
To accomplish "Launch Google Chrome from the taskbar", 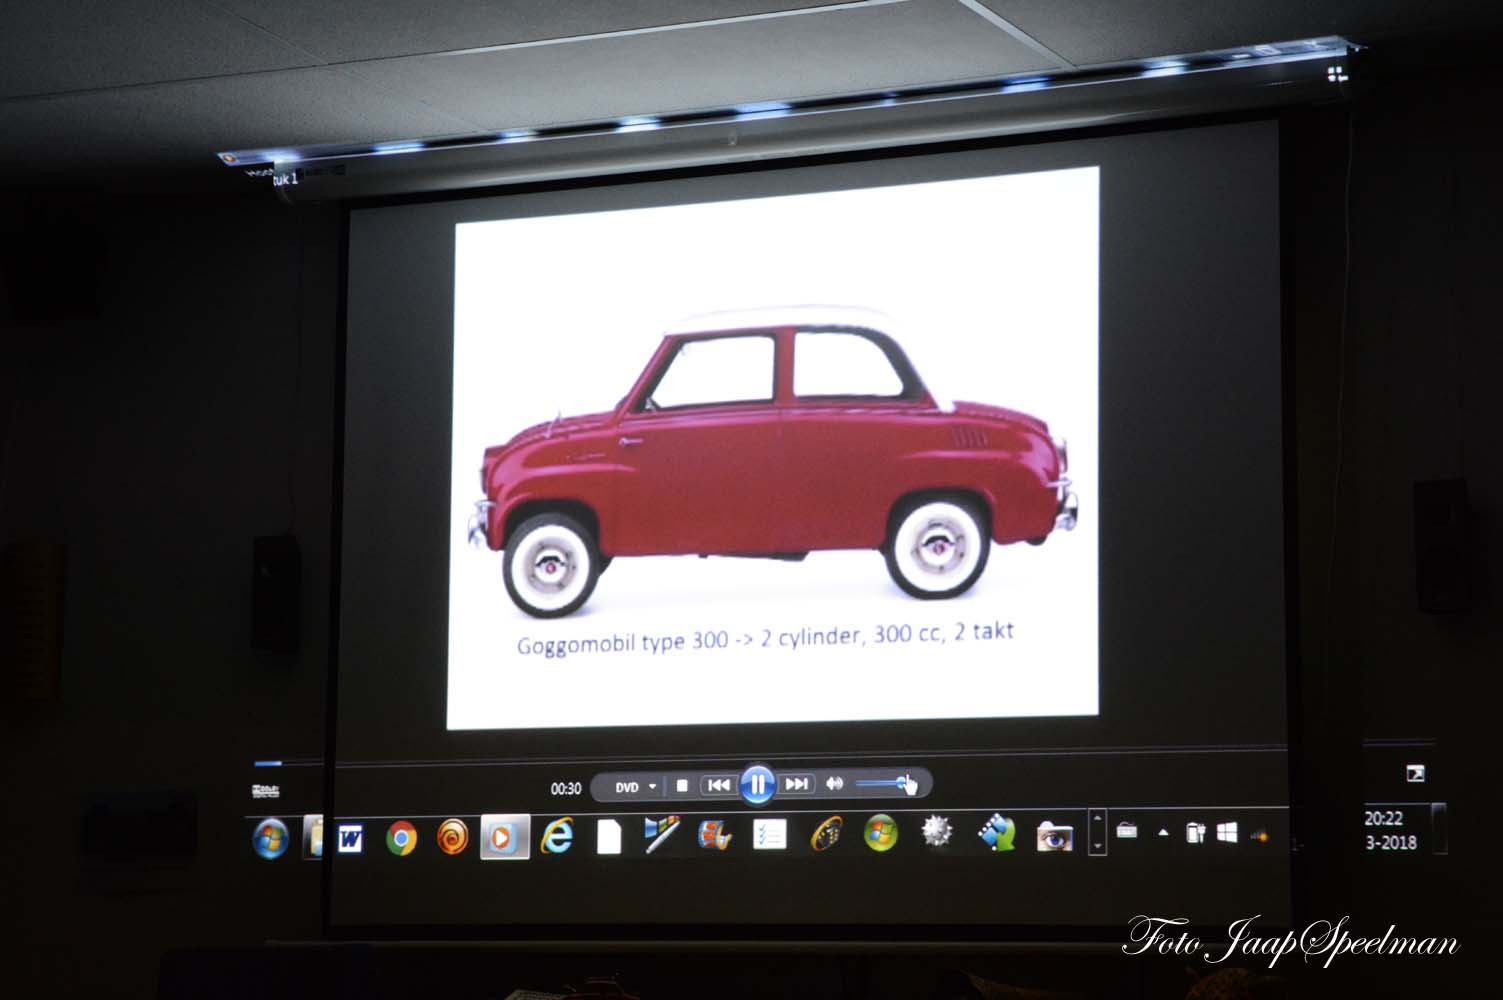I will coord(401,838).
